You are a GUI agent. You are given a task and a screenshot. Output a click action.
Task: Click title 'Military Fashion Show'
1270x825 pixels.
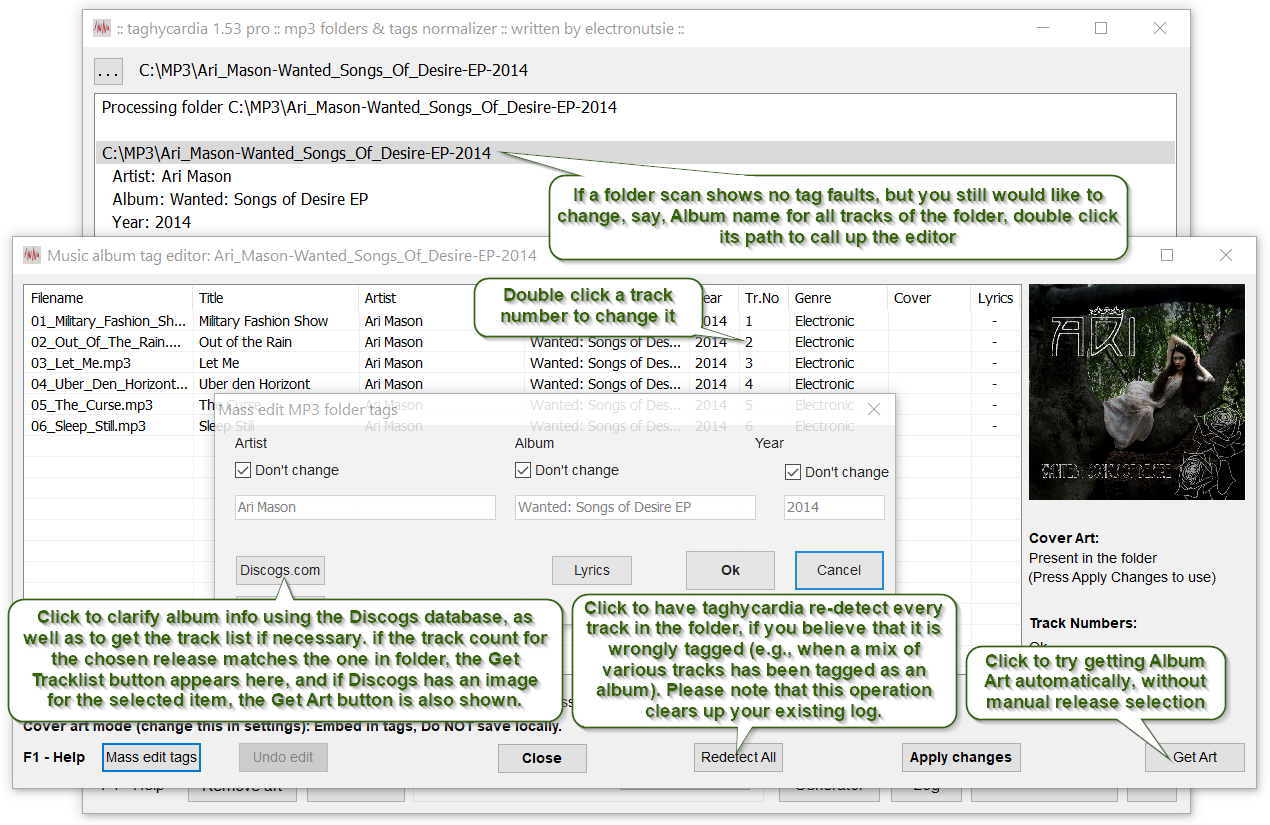[264, 321]
